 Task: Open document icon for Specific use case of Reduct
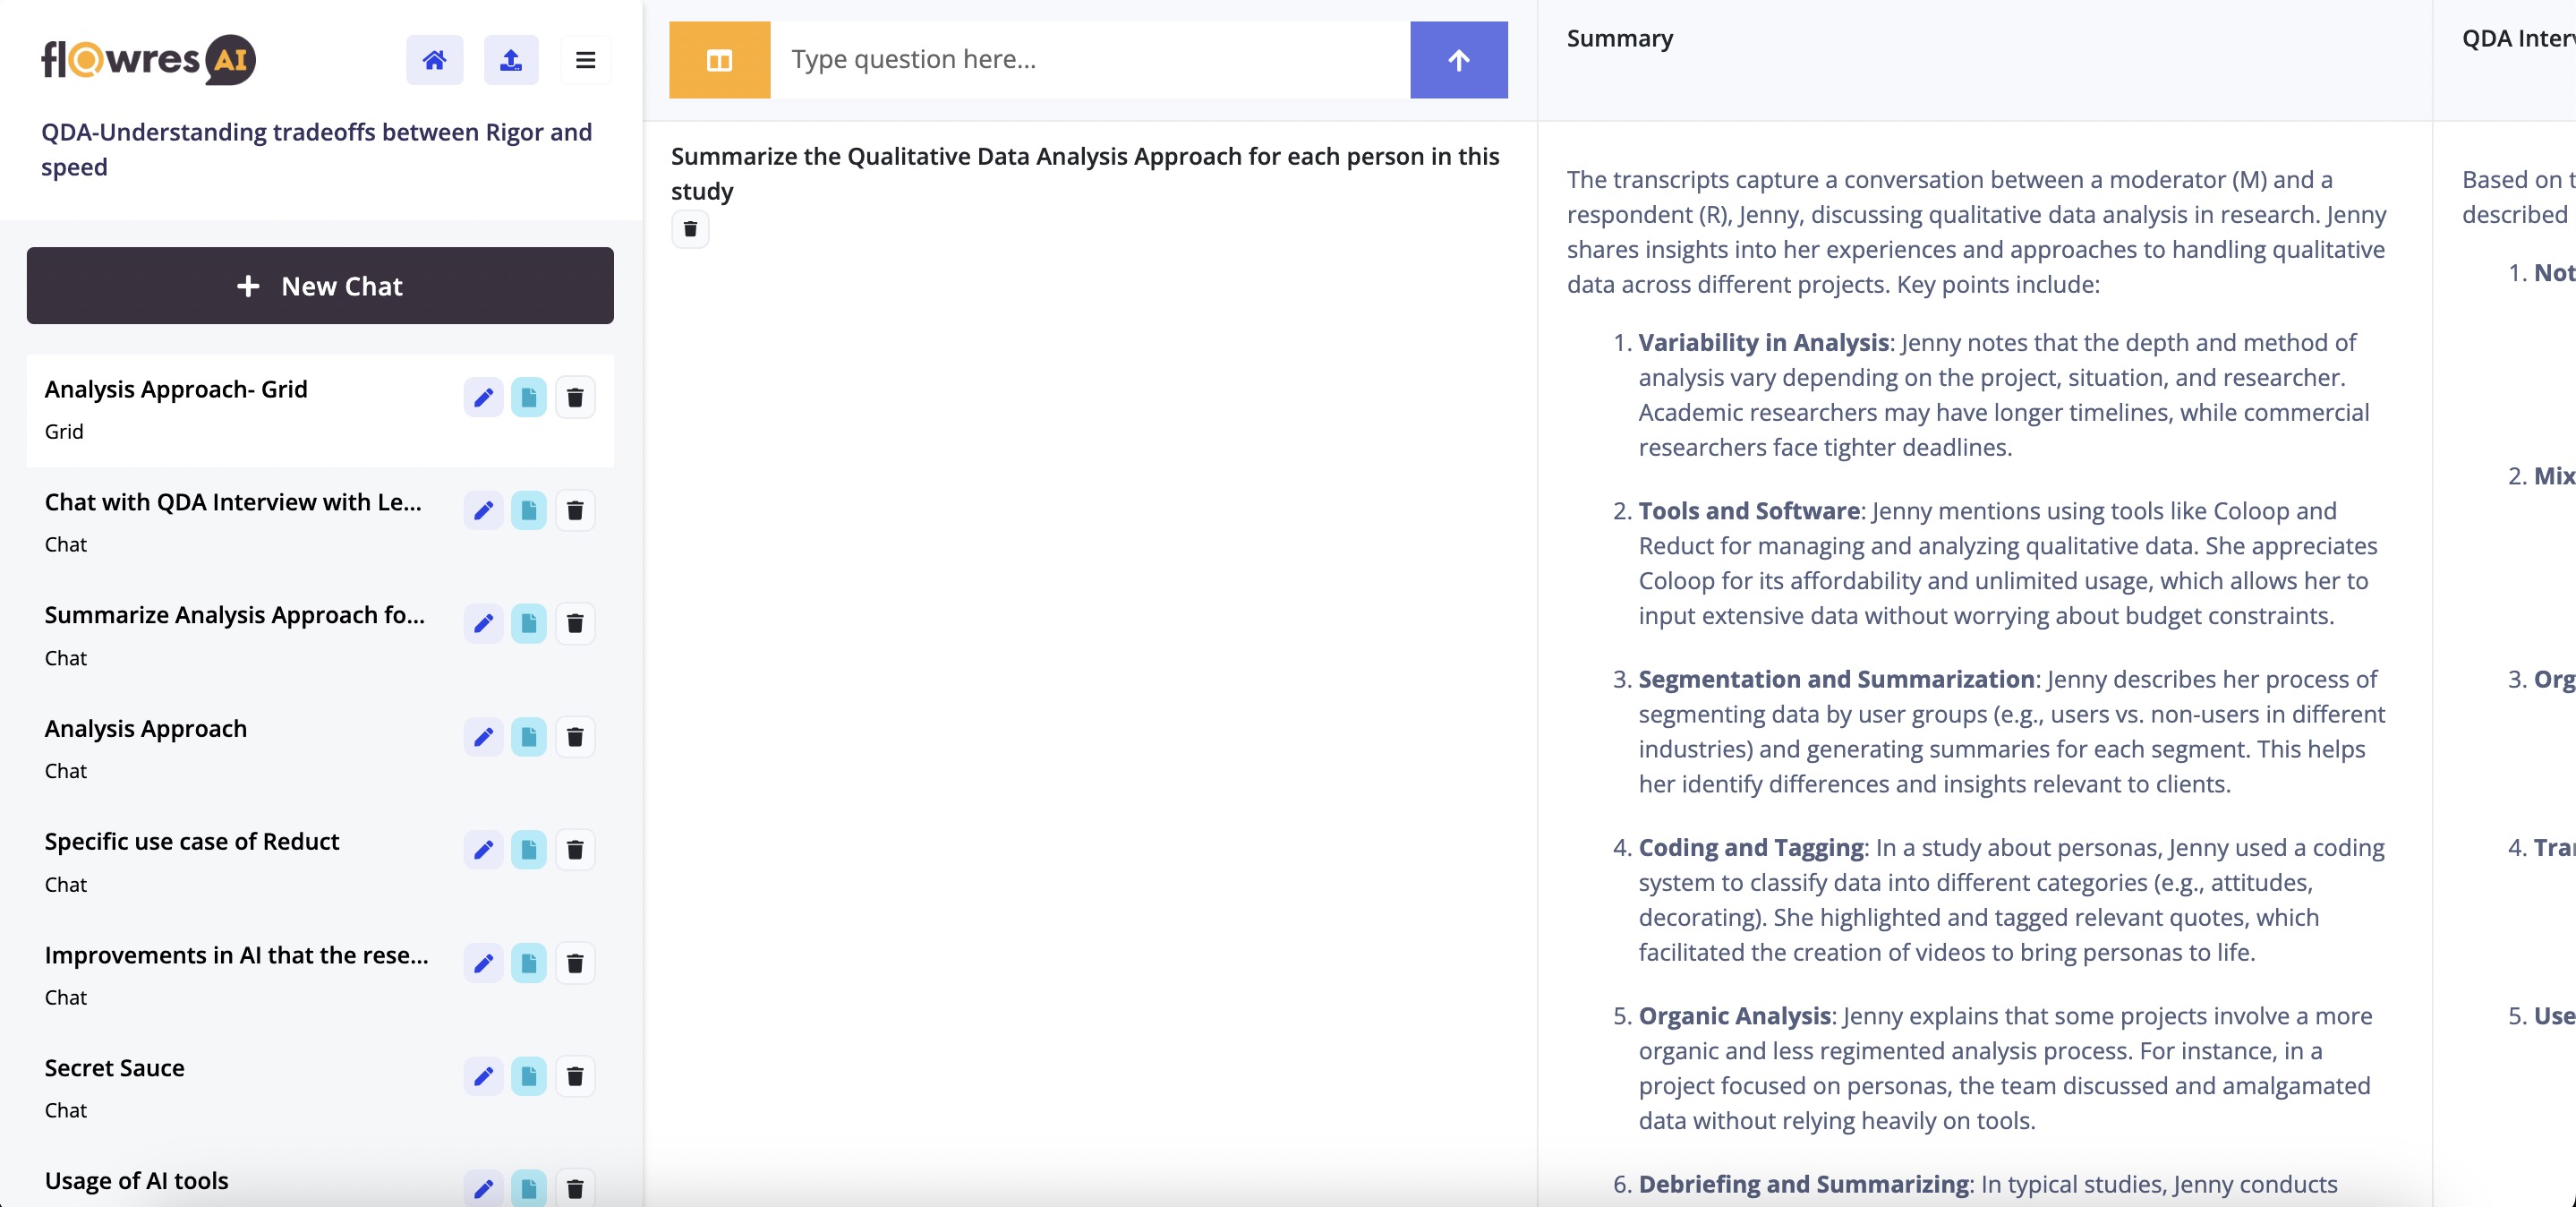[x=529, y=850]
